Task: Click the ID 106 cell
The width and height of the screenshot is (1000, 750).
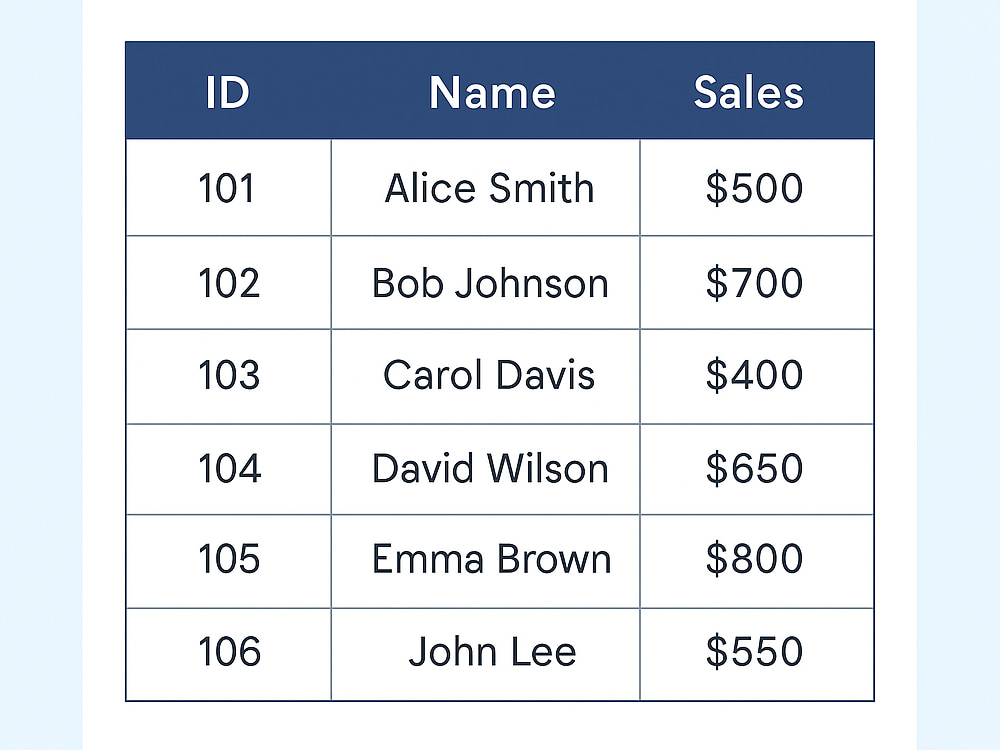Action: point(229,654)
